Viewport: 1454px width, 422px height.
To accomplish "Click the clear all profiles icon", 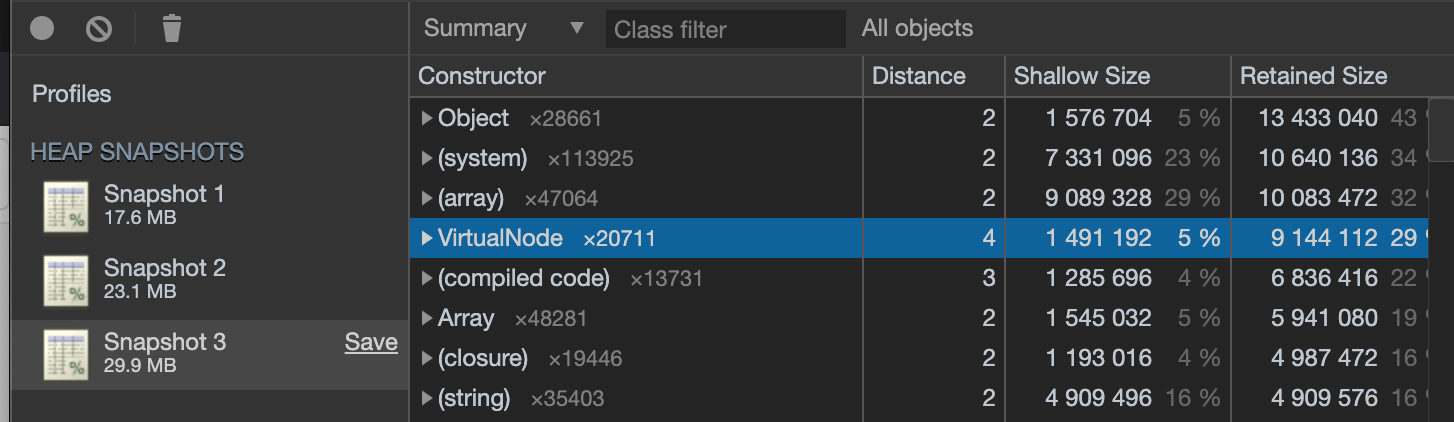I will coord(99,29).
